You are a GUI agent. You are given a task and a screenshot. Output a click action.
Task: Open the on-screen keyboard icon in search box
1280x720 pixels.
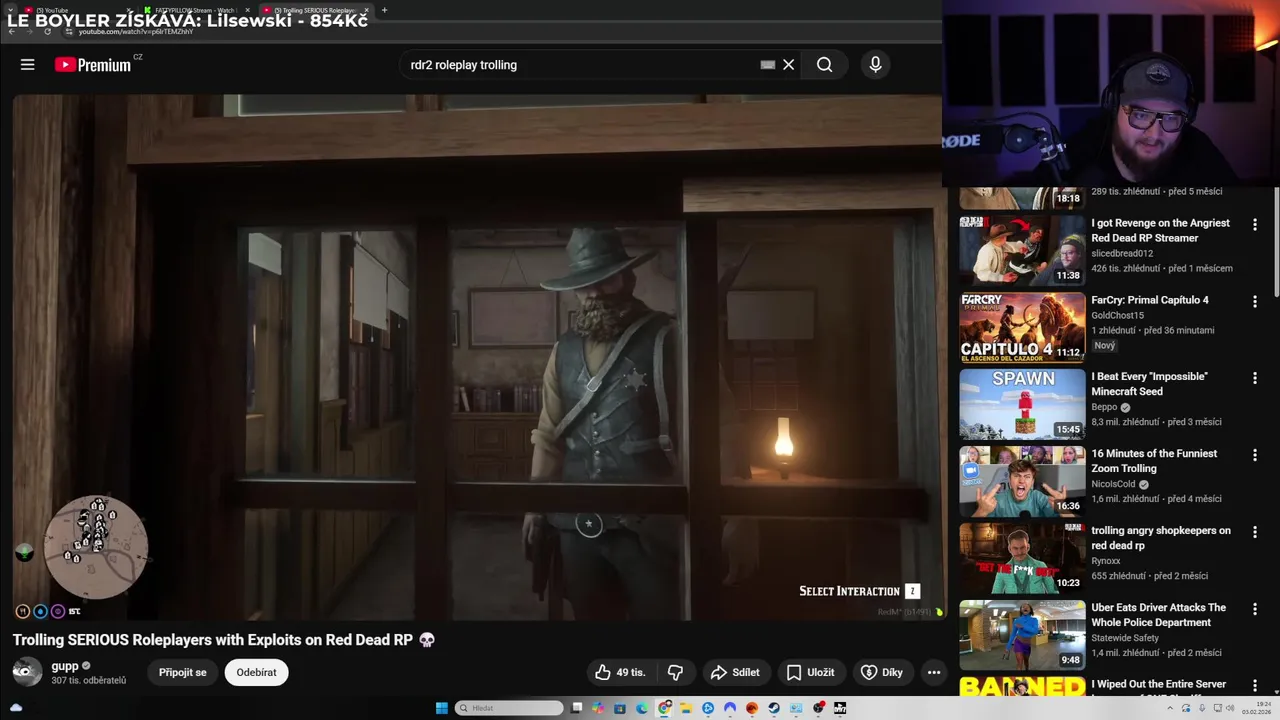click(x=767, y=65)
